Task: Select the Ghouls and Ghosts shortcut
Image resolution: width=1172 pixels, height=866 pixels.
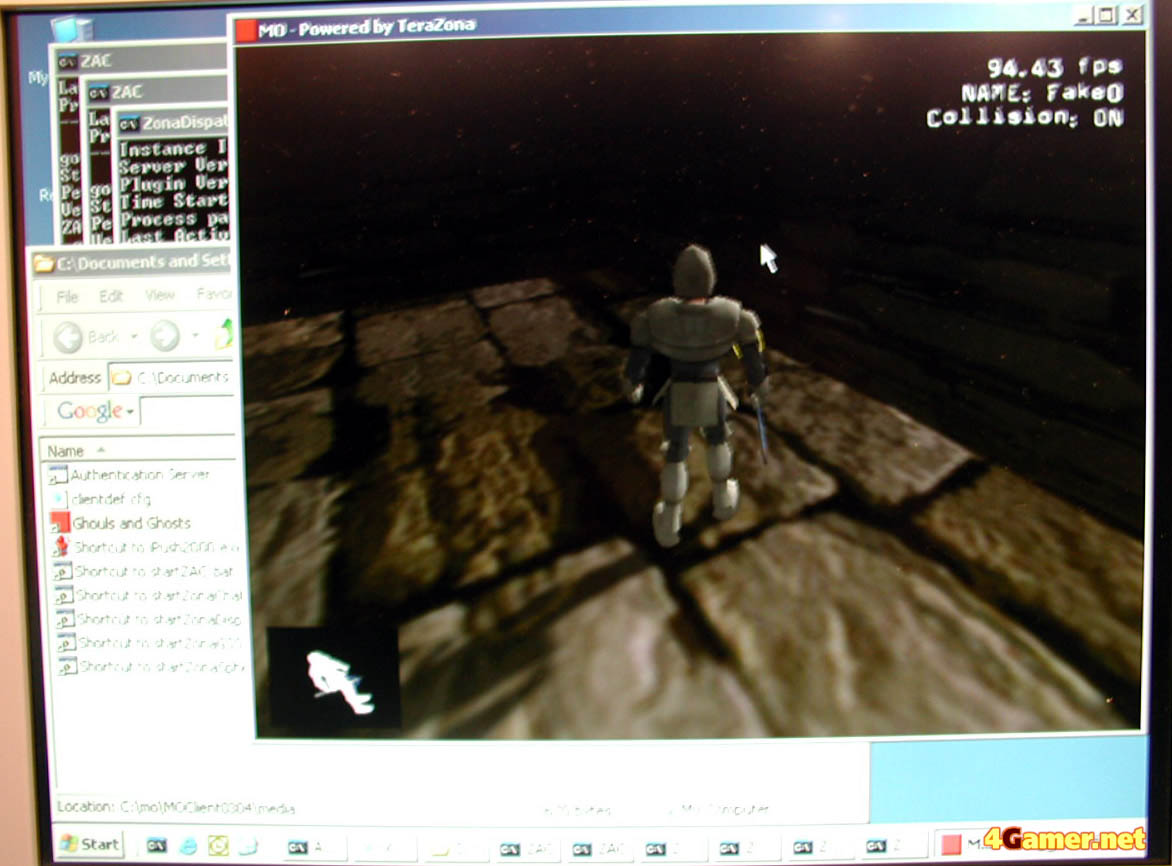Action: (130, 523)
